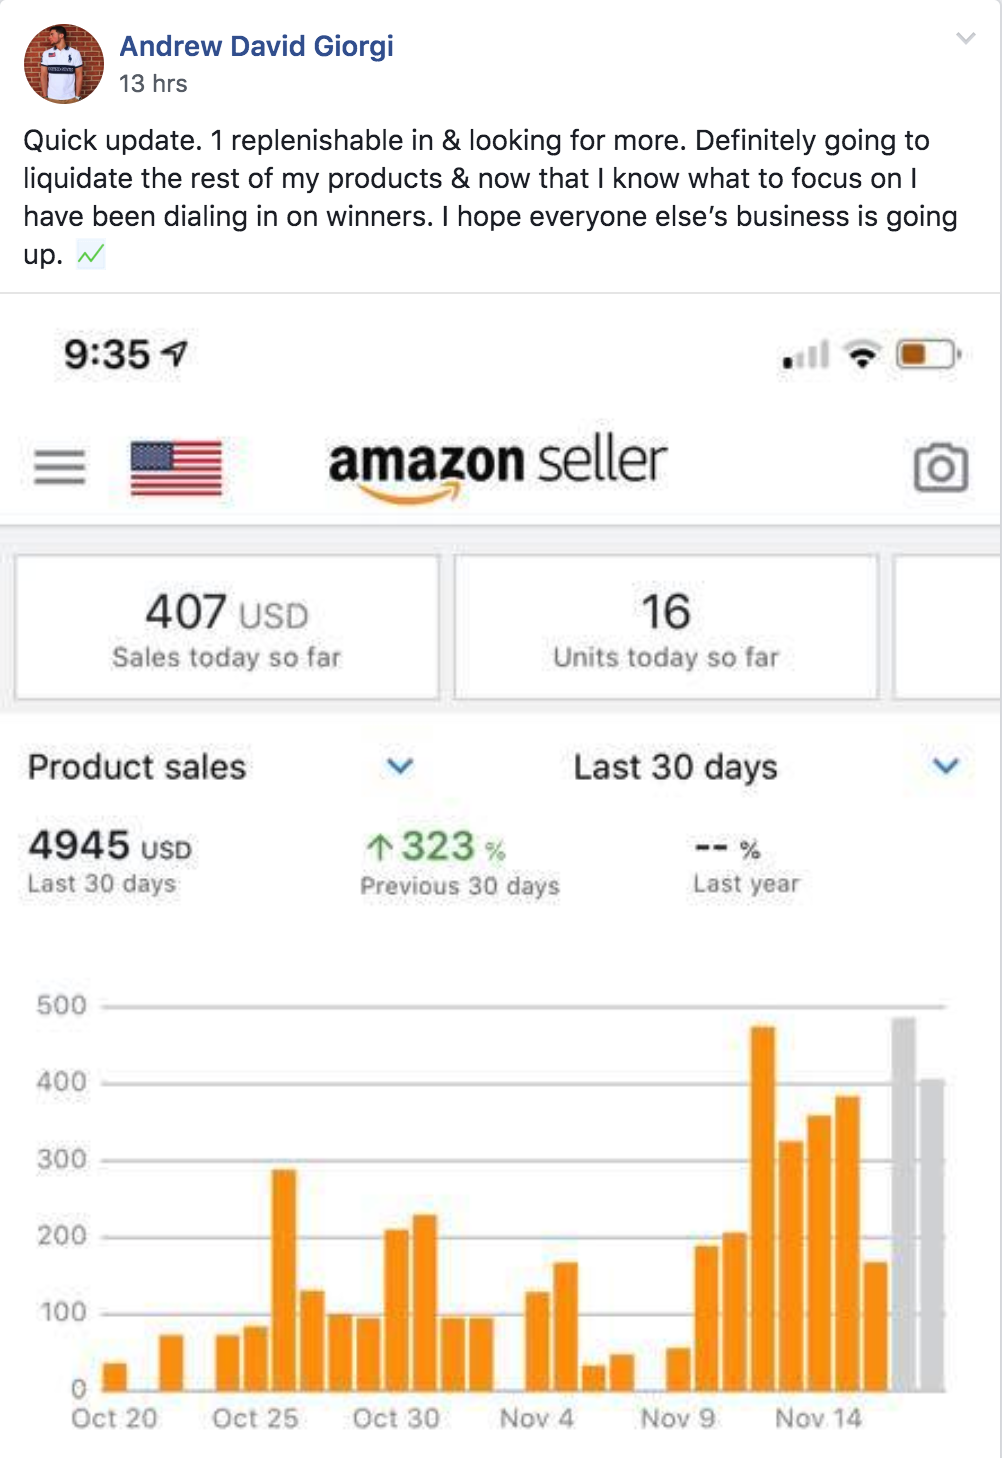
Task: Tap the battery indicator icon
Action: tap(929, 354)
